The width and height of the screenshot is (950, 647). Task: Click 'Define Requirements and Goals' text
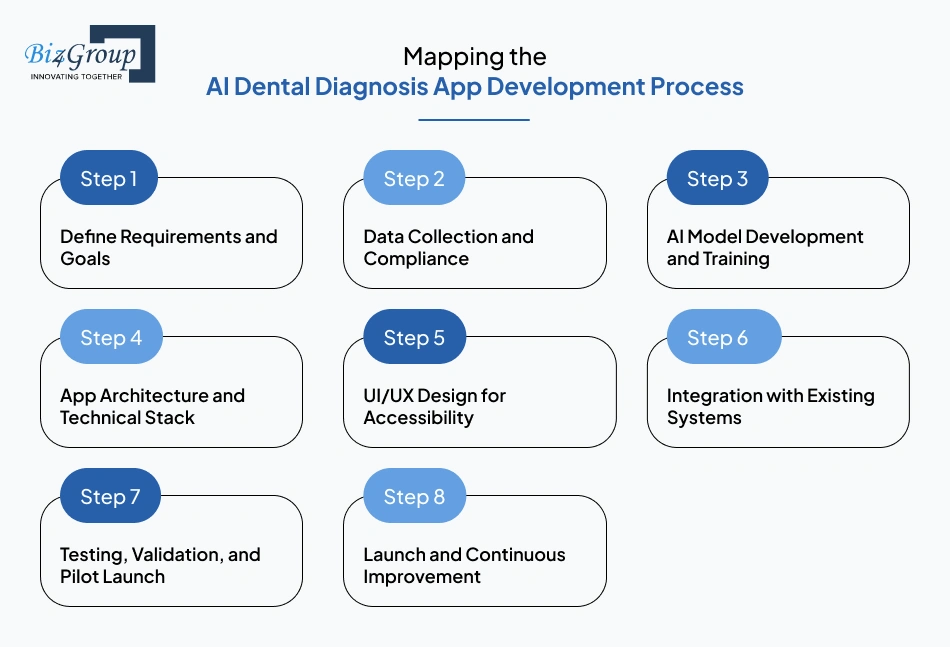[168, 247]
